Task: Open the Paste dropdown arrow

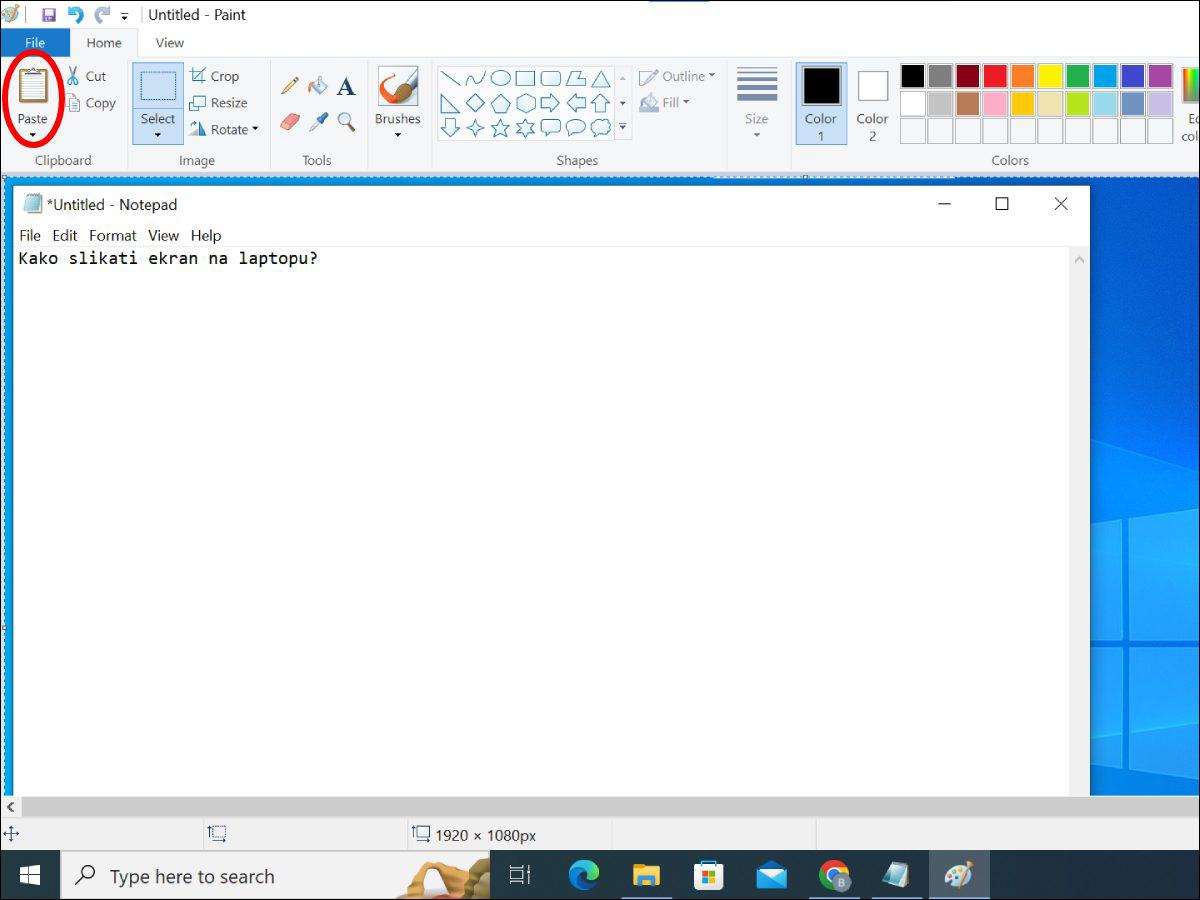Action: click(x=33, y=134)
